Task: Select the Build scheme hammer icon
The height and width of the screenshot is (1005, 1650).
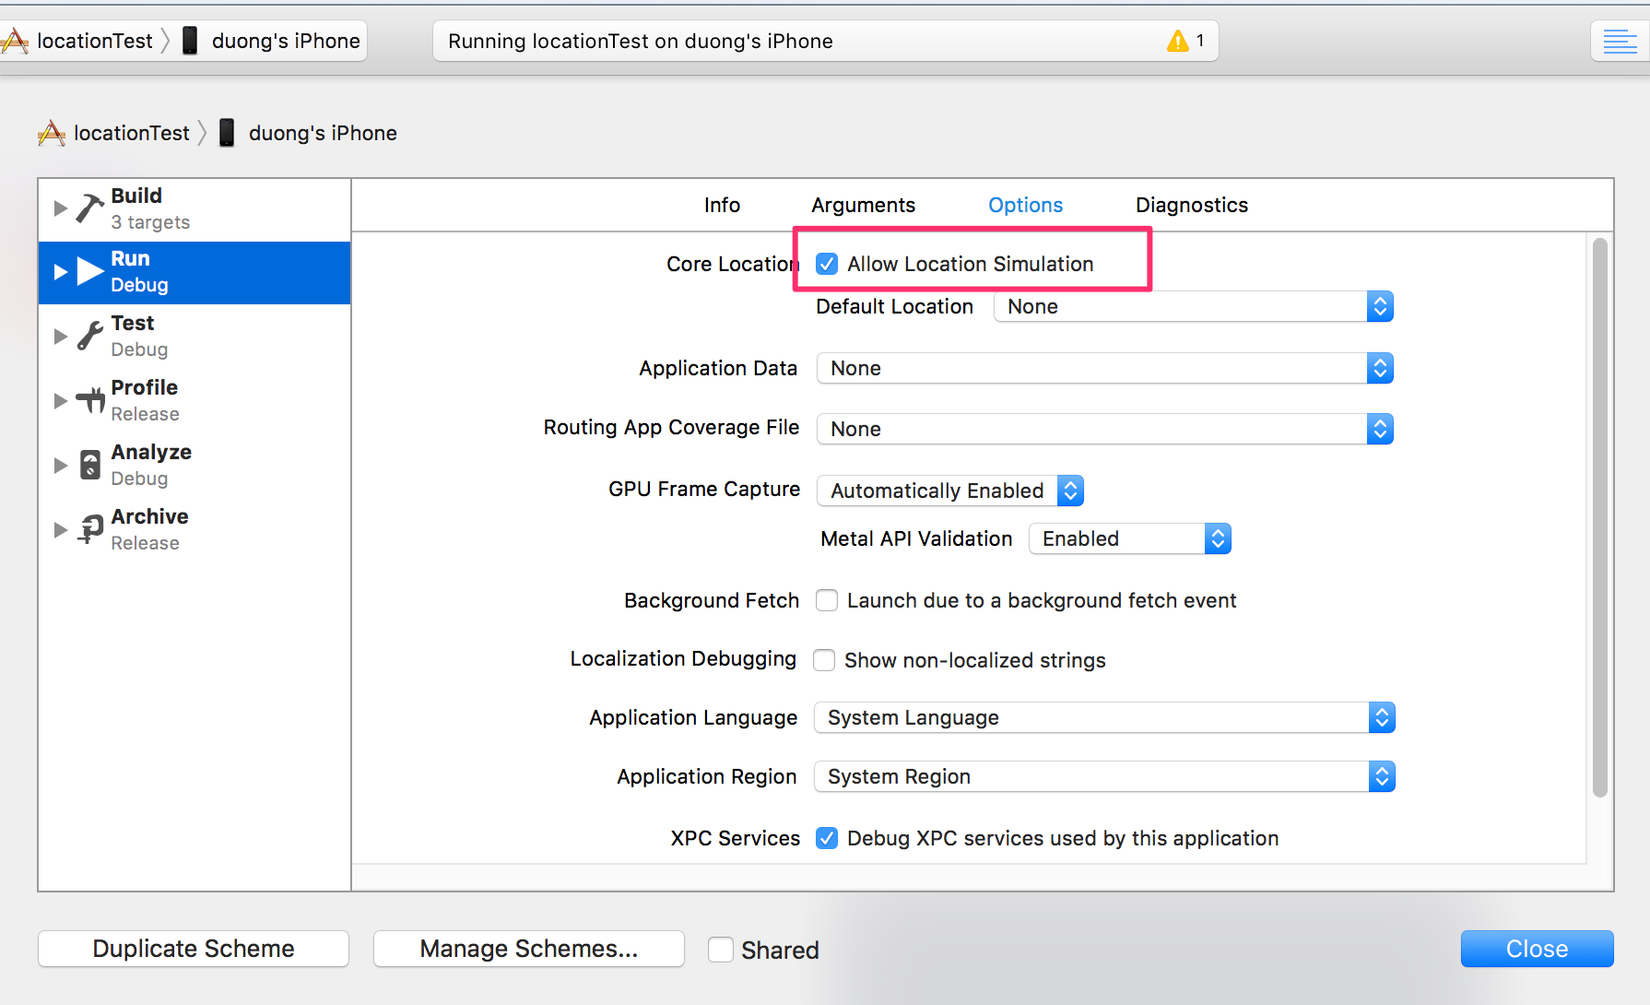Action: pyautogui.click(x=89, y=208)
